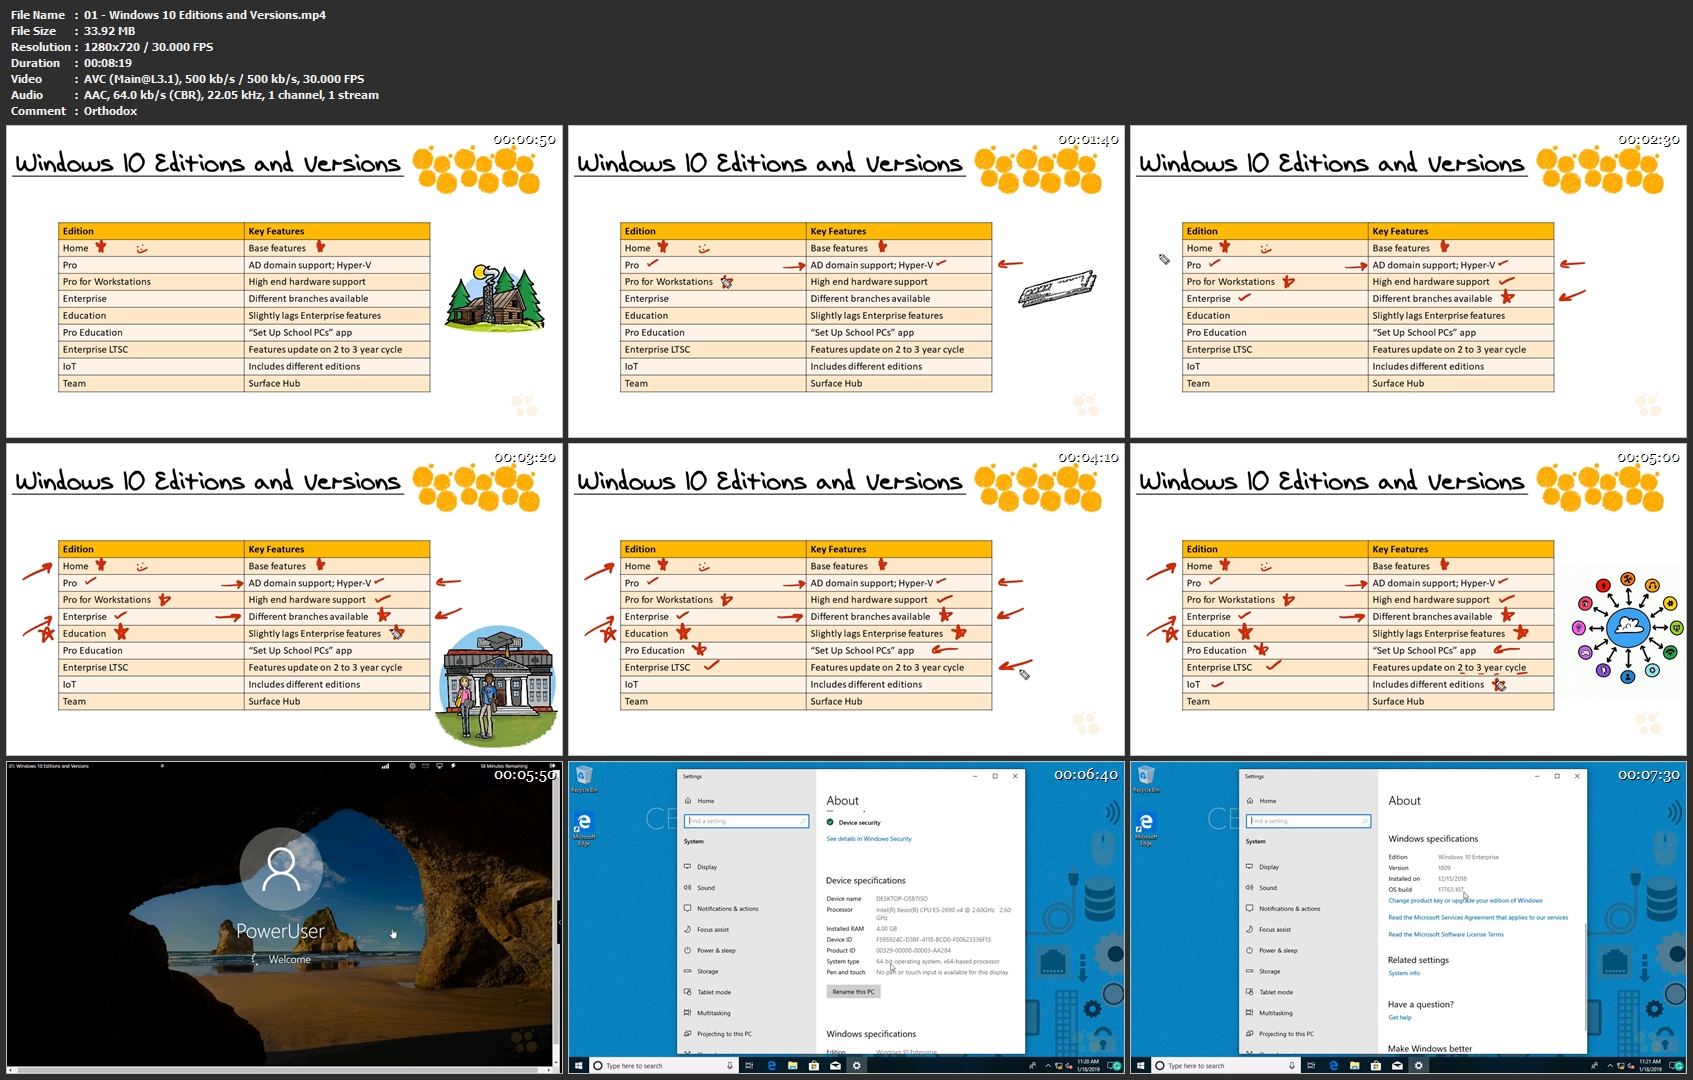The height and width of the screenshot is (1080, 1693).
Task: Select Notifications & actions in 00:07:30 Settings sidebar
Action: (x=1283, y=909)
